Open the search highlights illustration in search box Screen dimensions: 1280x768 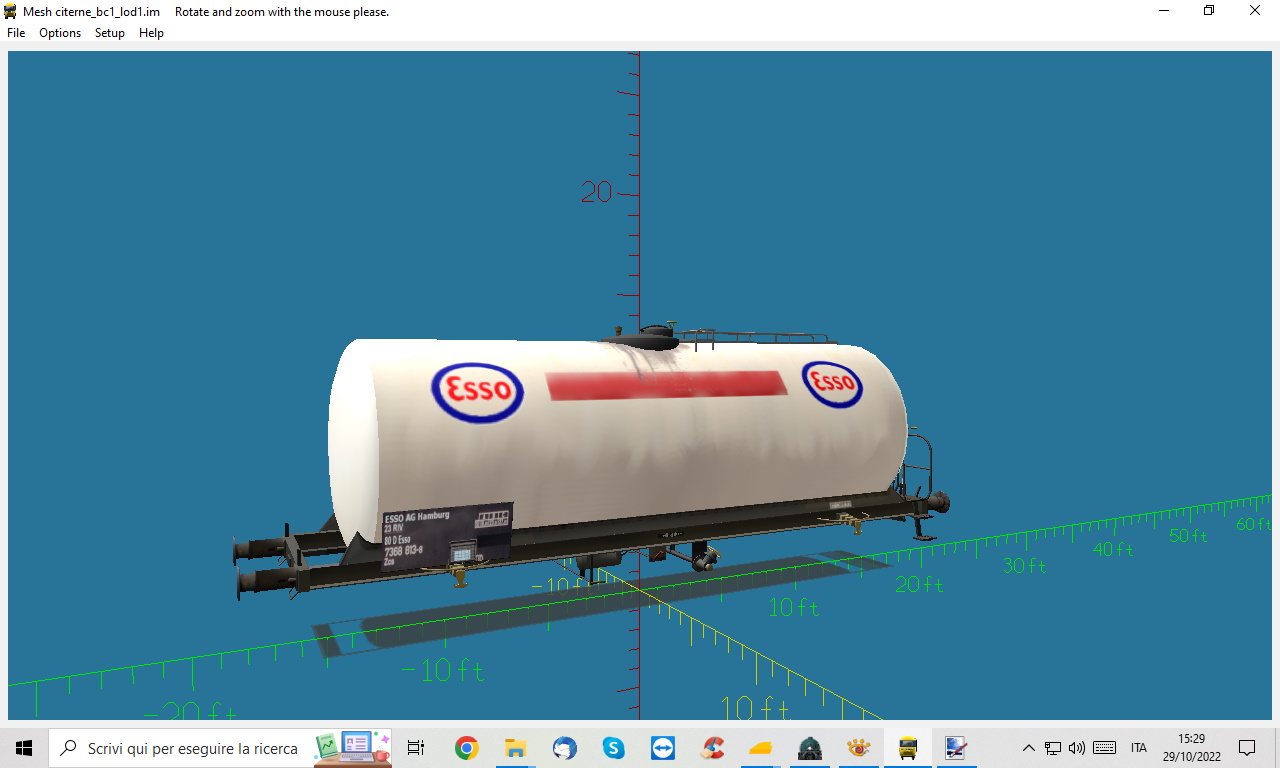click(x=352, y=747)
